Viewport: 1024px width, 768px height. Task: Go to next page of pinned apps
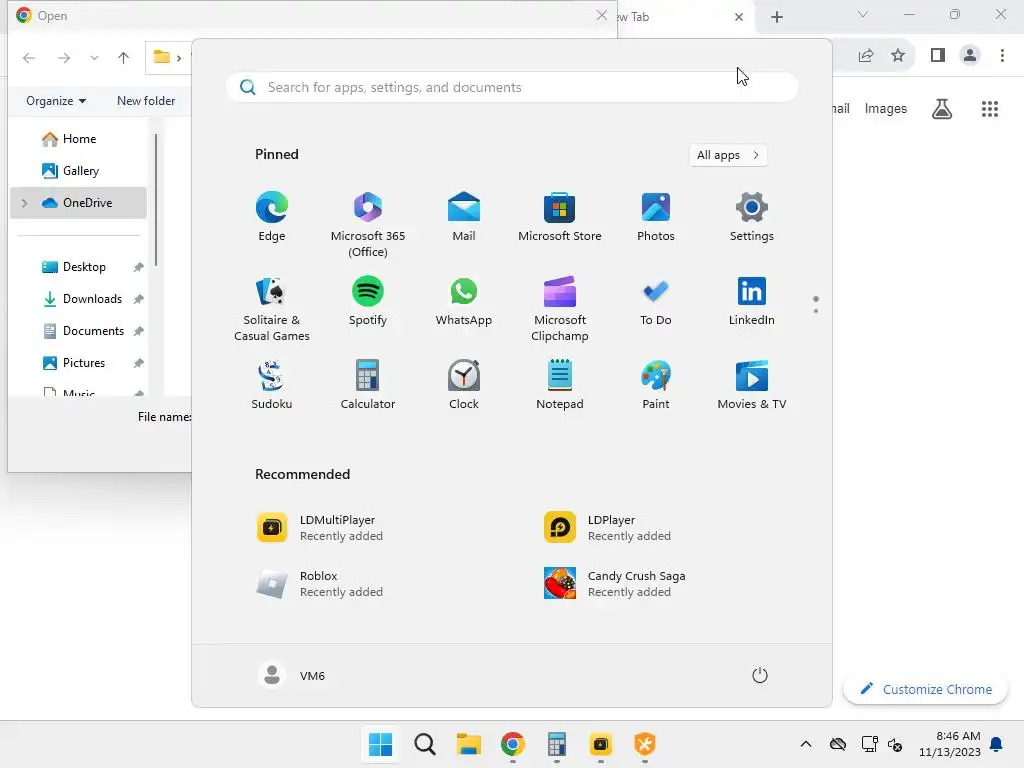816,310
